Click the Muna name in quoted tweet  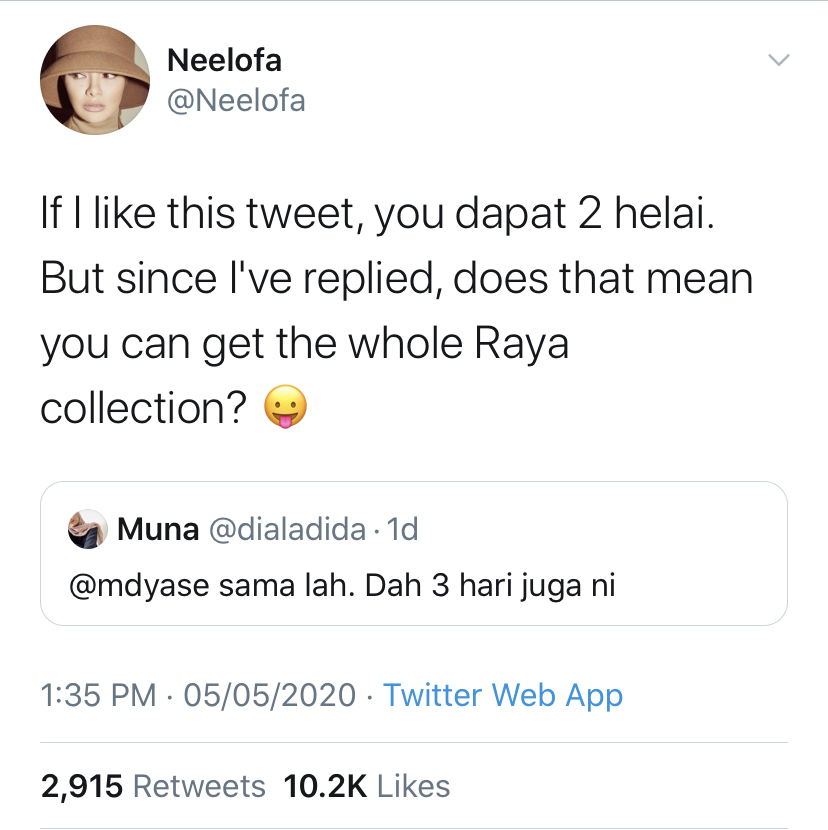point(158,529)
